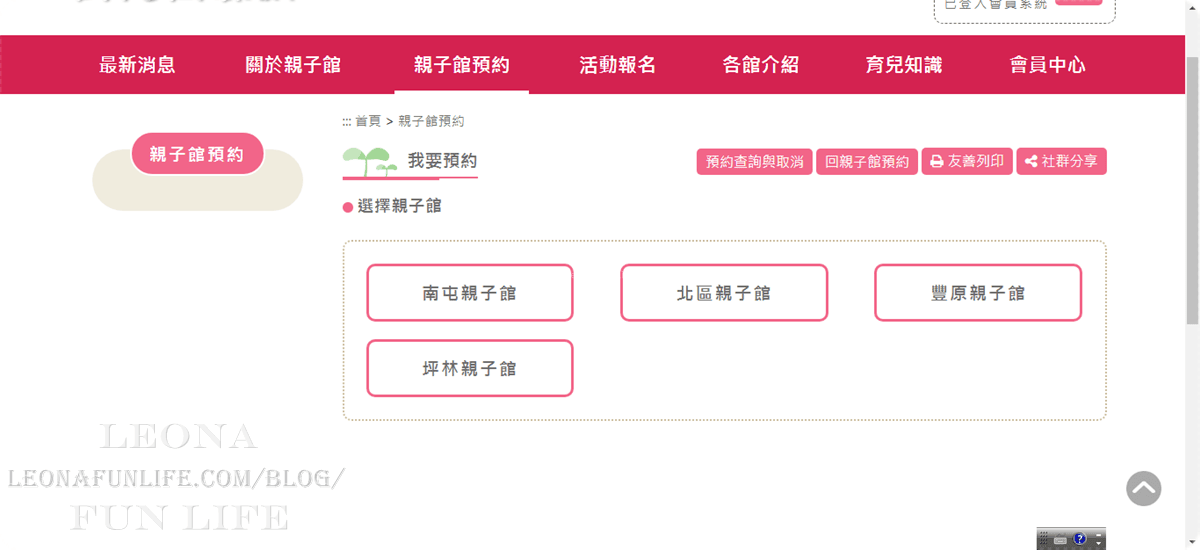Click 預約查詢與取消 button
This screenshot has height=550, width=1200.
point(754,162)
